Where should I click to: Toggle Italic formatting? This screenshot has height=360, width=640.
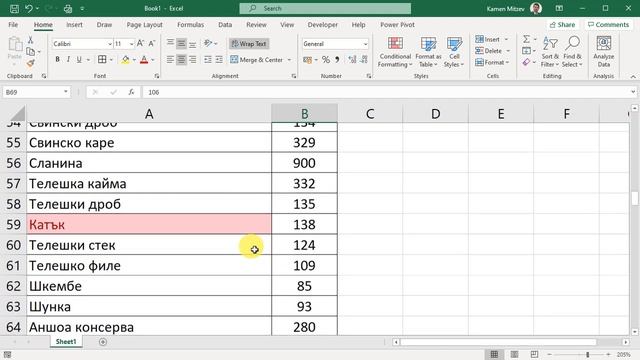coord(68,60)
